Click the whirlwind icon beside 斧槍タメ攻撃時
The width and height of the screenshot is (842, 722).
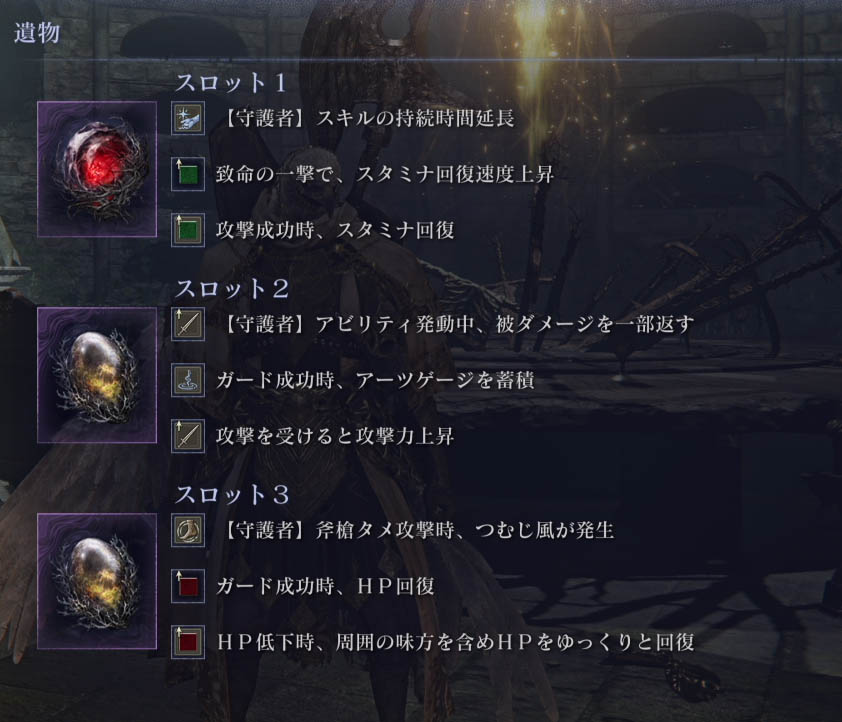point(188,530)
